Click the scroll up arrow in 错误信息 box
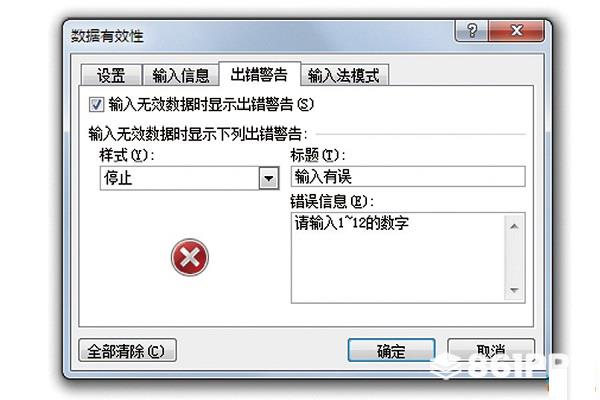This screenshot has width=600, height=400. pyautogui.click(x=514, y=226)
